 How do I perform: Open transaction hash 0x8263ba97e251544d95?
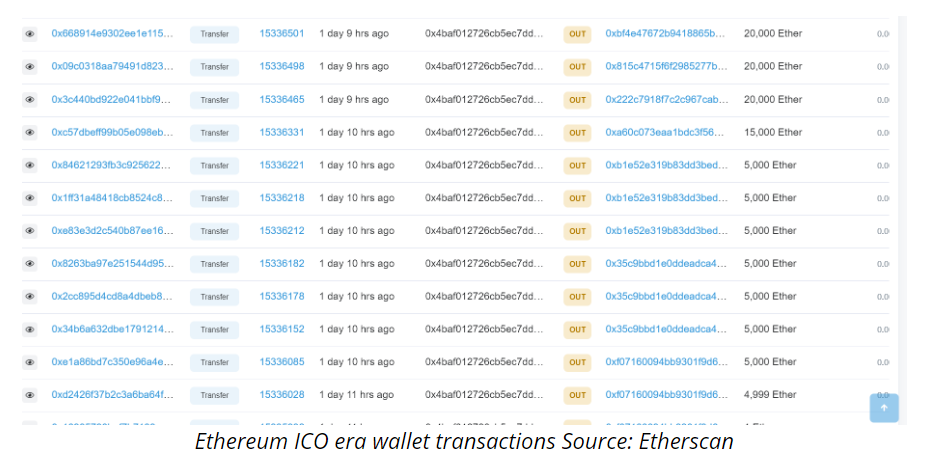(112, 263)
